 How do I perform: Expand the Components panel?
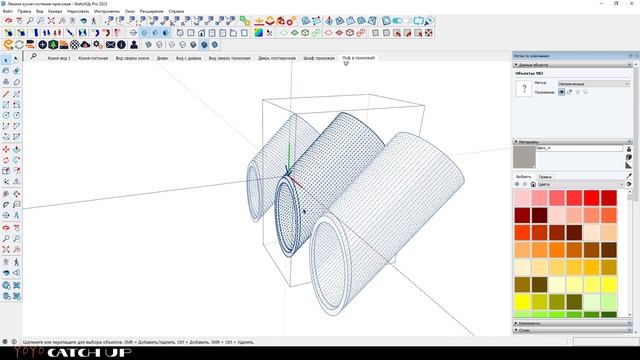[572, 323]
